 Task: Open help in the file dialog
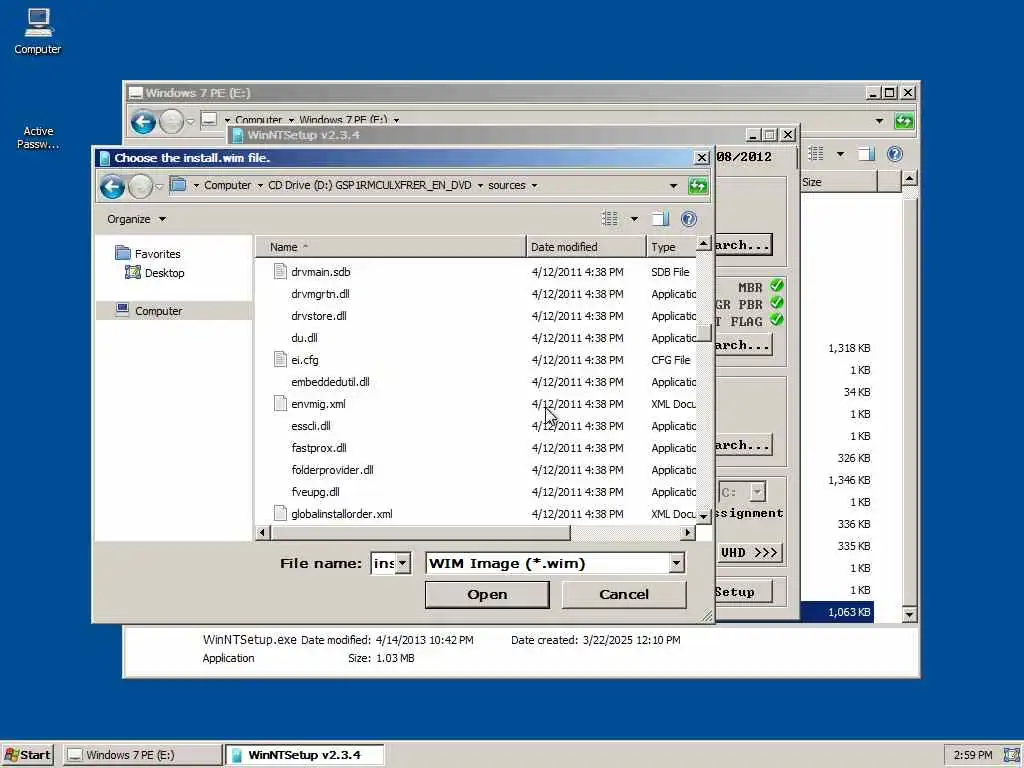(688, 219)
